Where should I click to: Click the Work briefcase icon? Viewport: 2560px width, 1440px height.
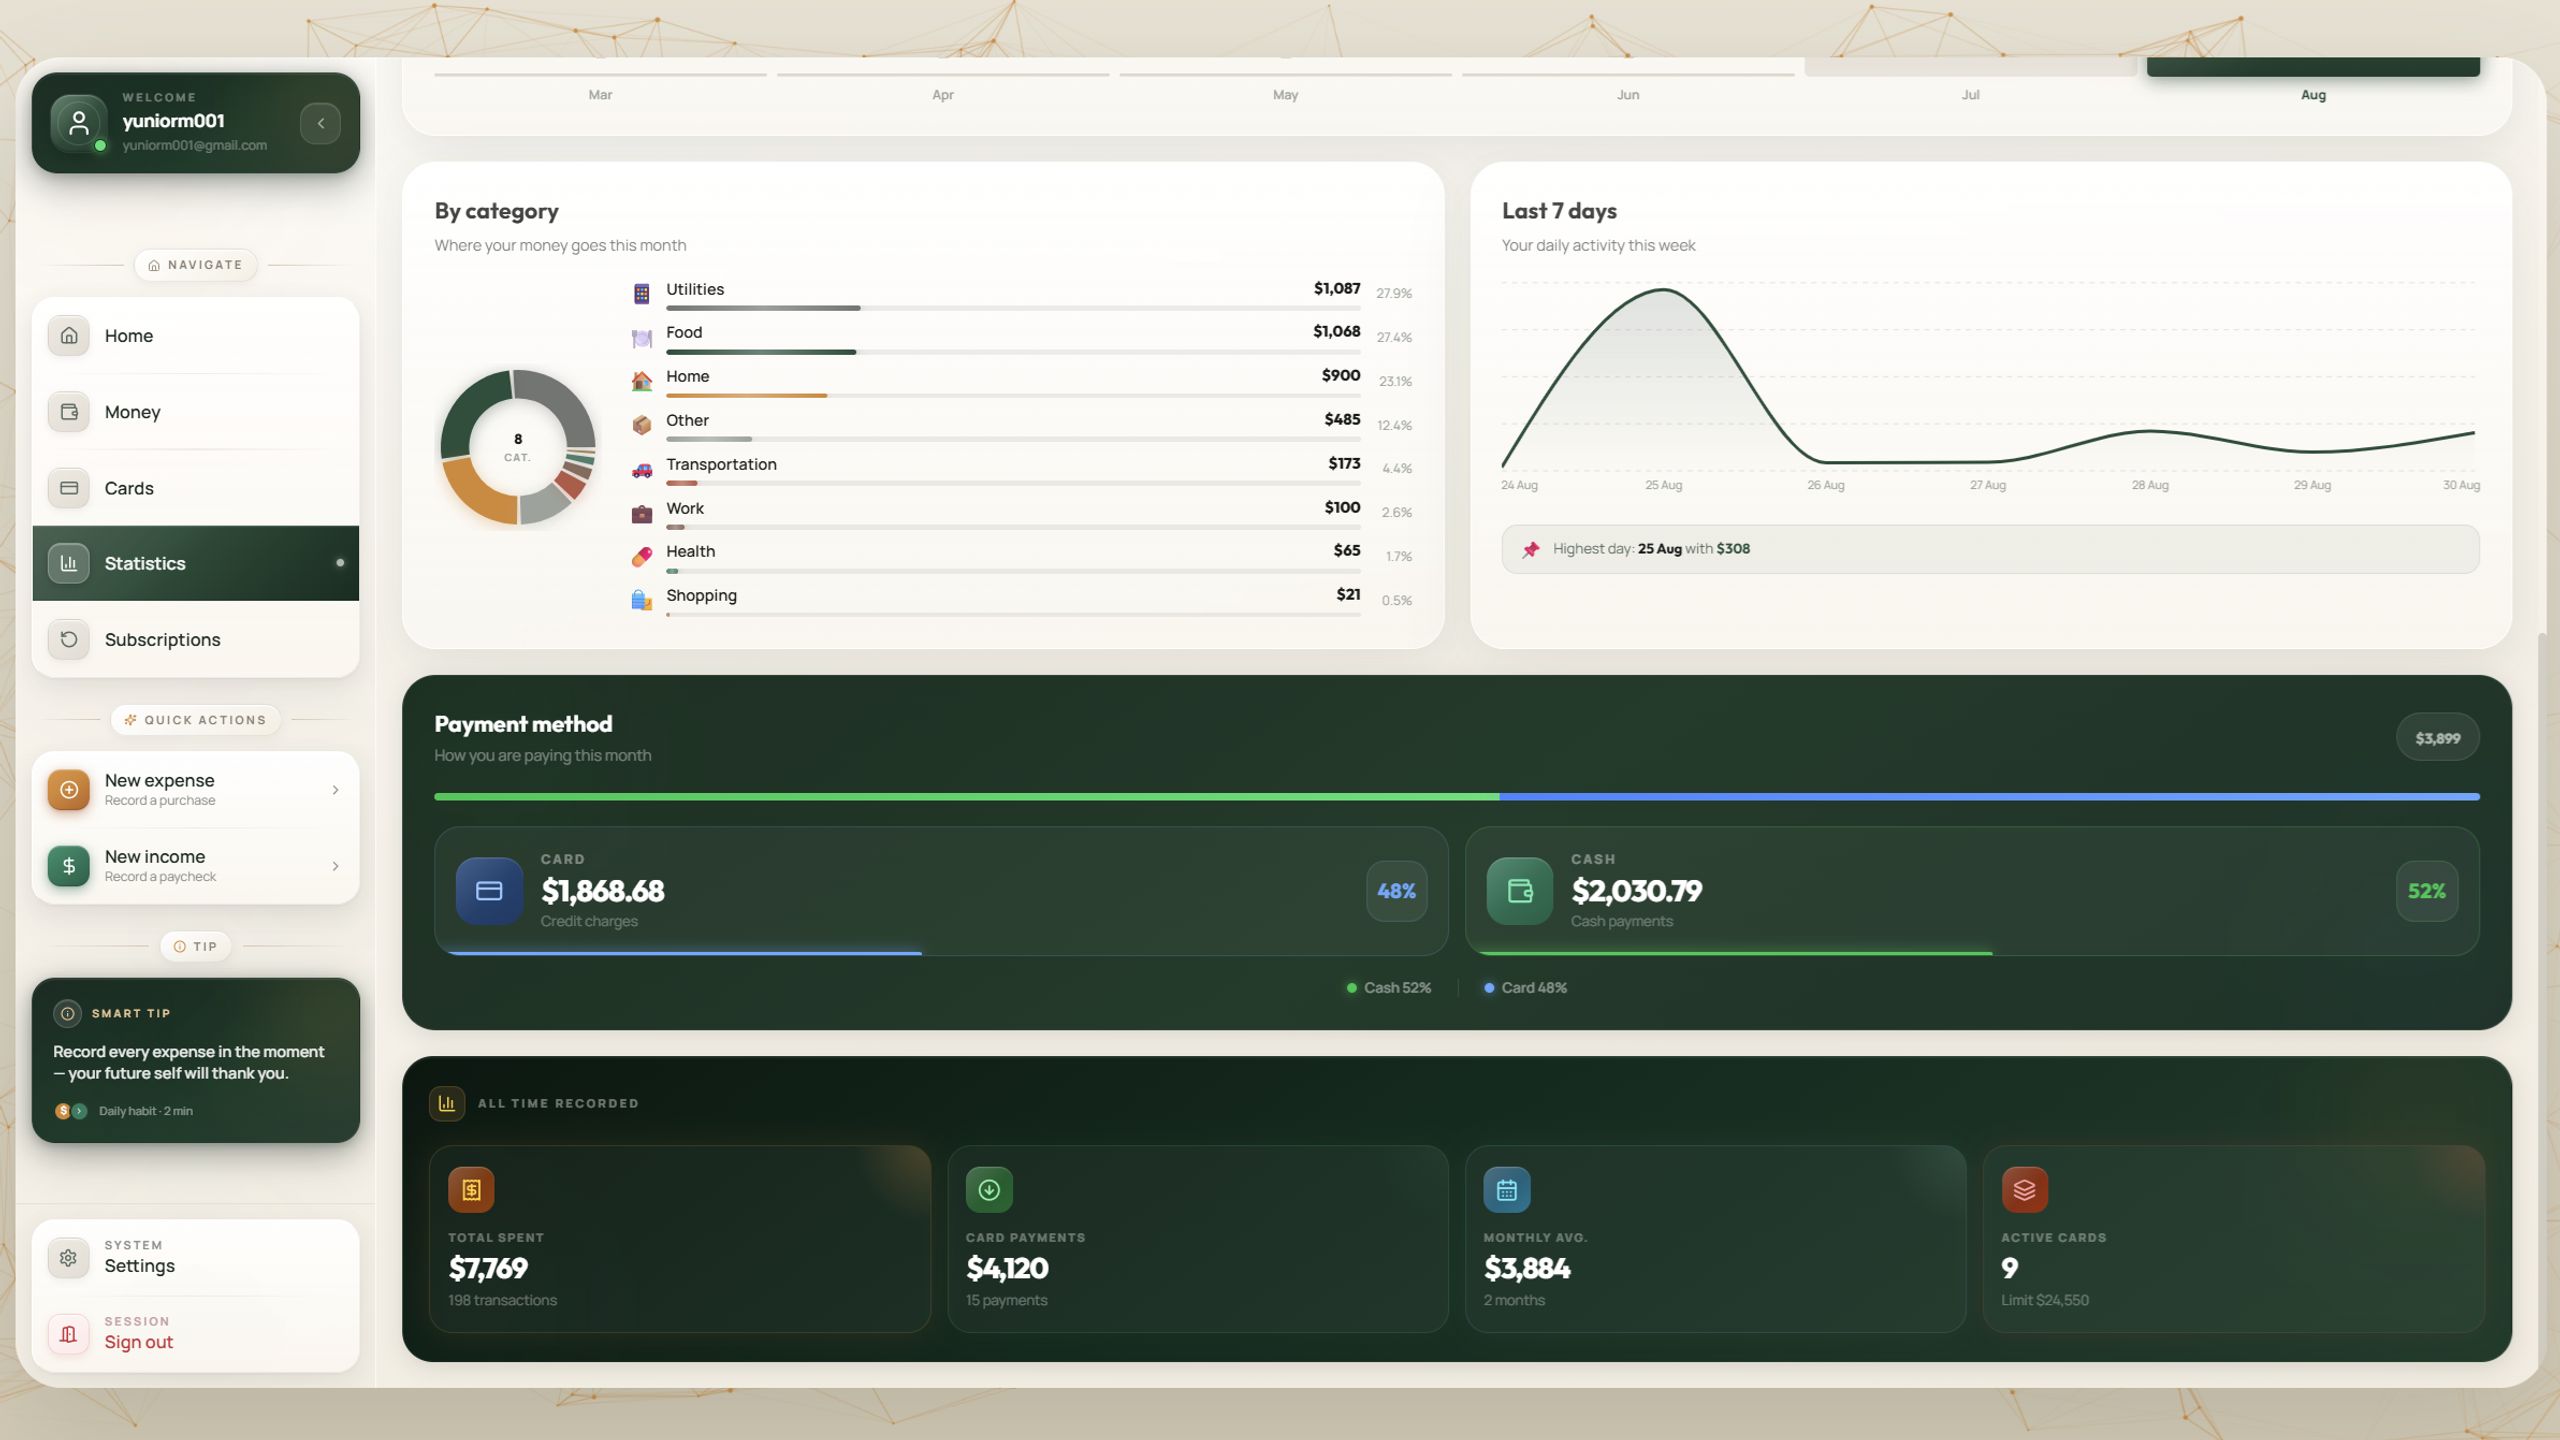pyautogui.click(x=642, y=513)
